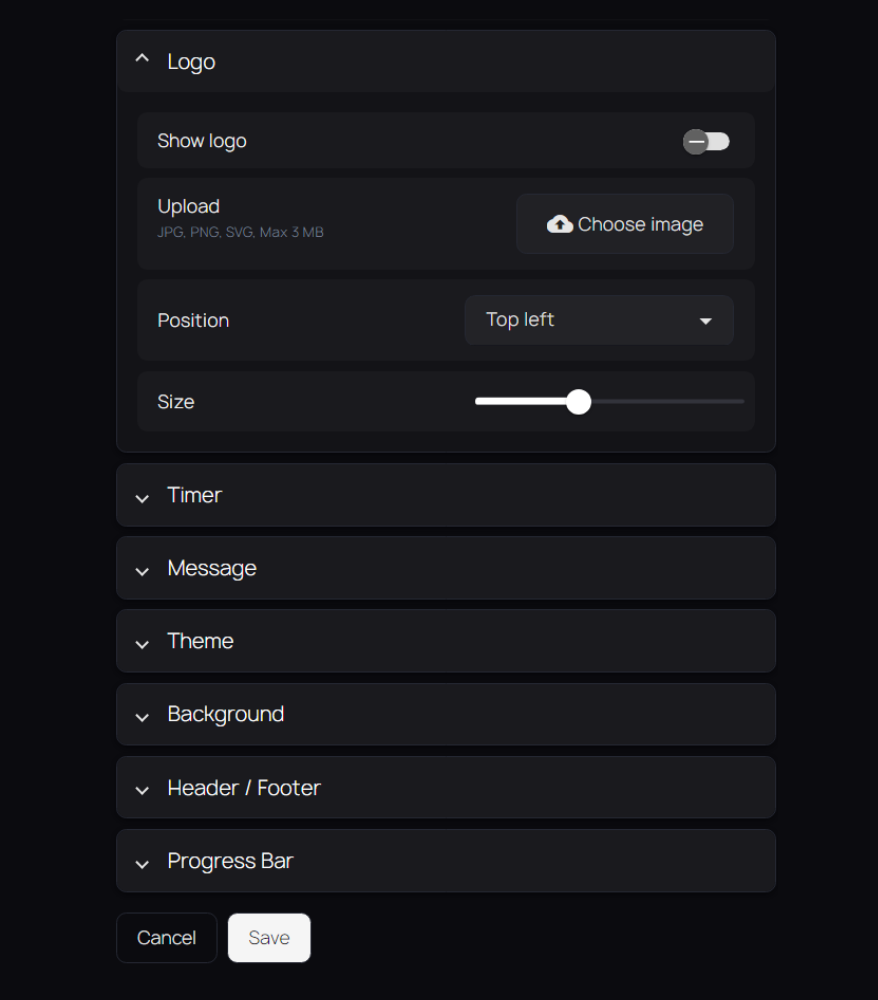The height and width of the screenshot is (1000, 878).
Task: Click the chevron icon next to Timer
Action: click(x=142, y=497)
